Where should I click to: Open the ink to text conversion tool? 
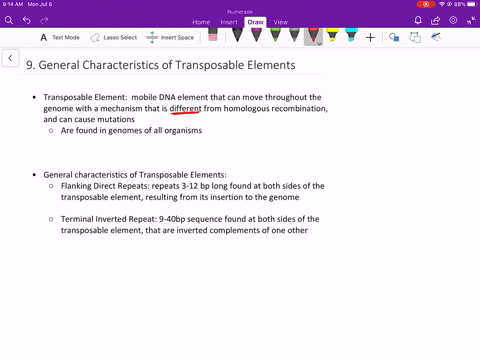point(415,37)
